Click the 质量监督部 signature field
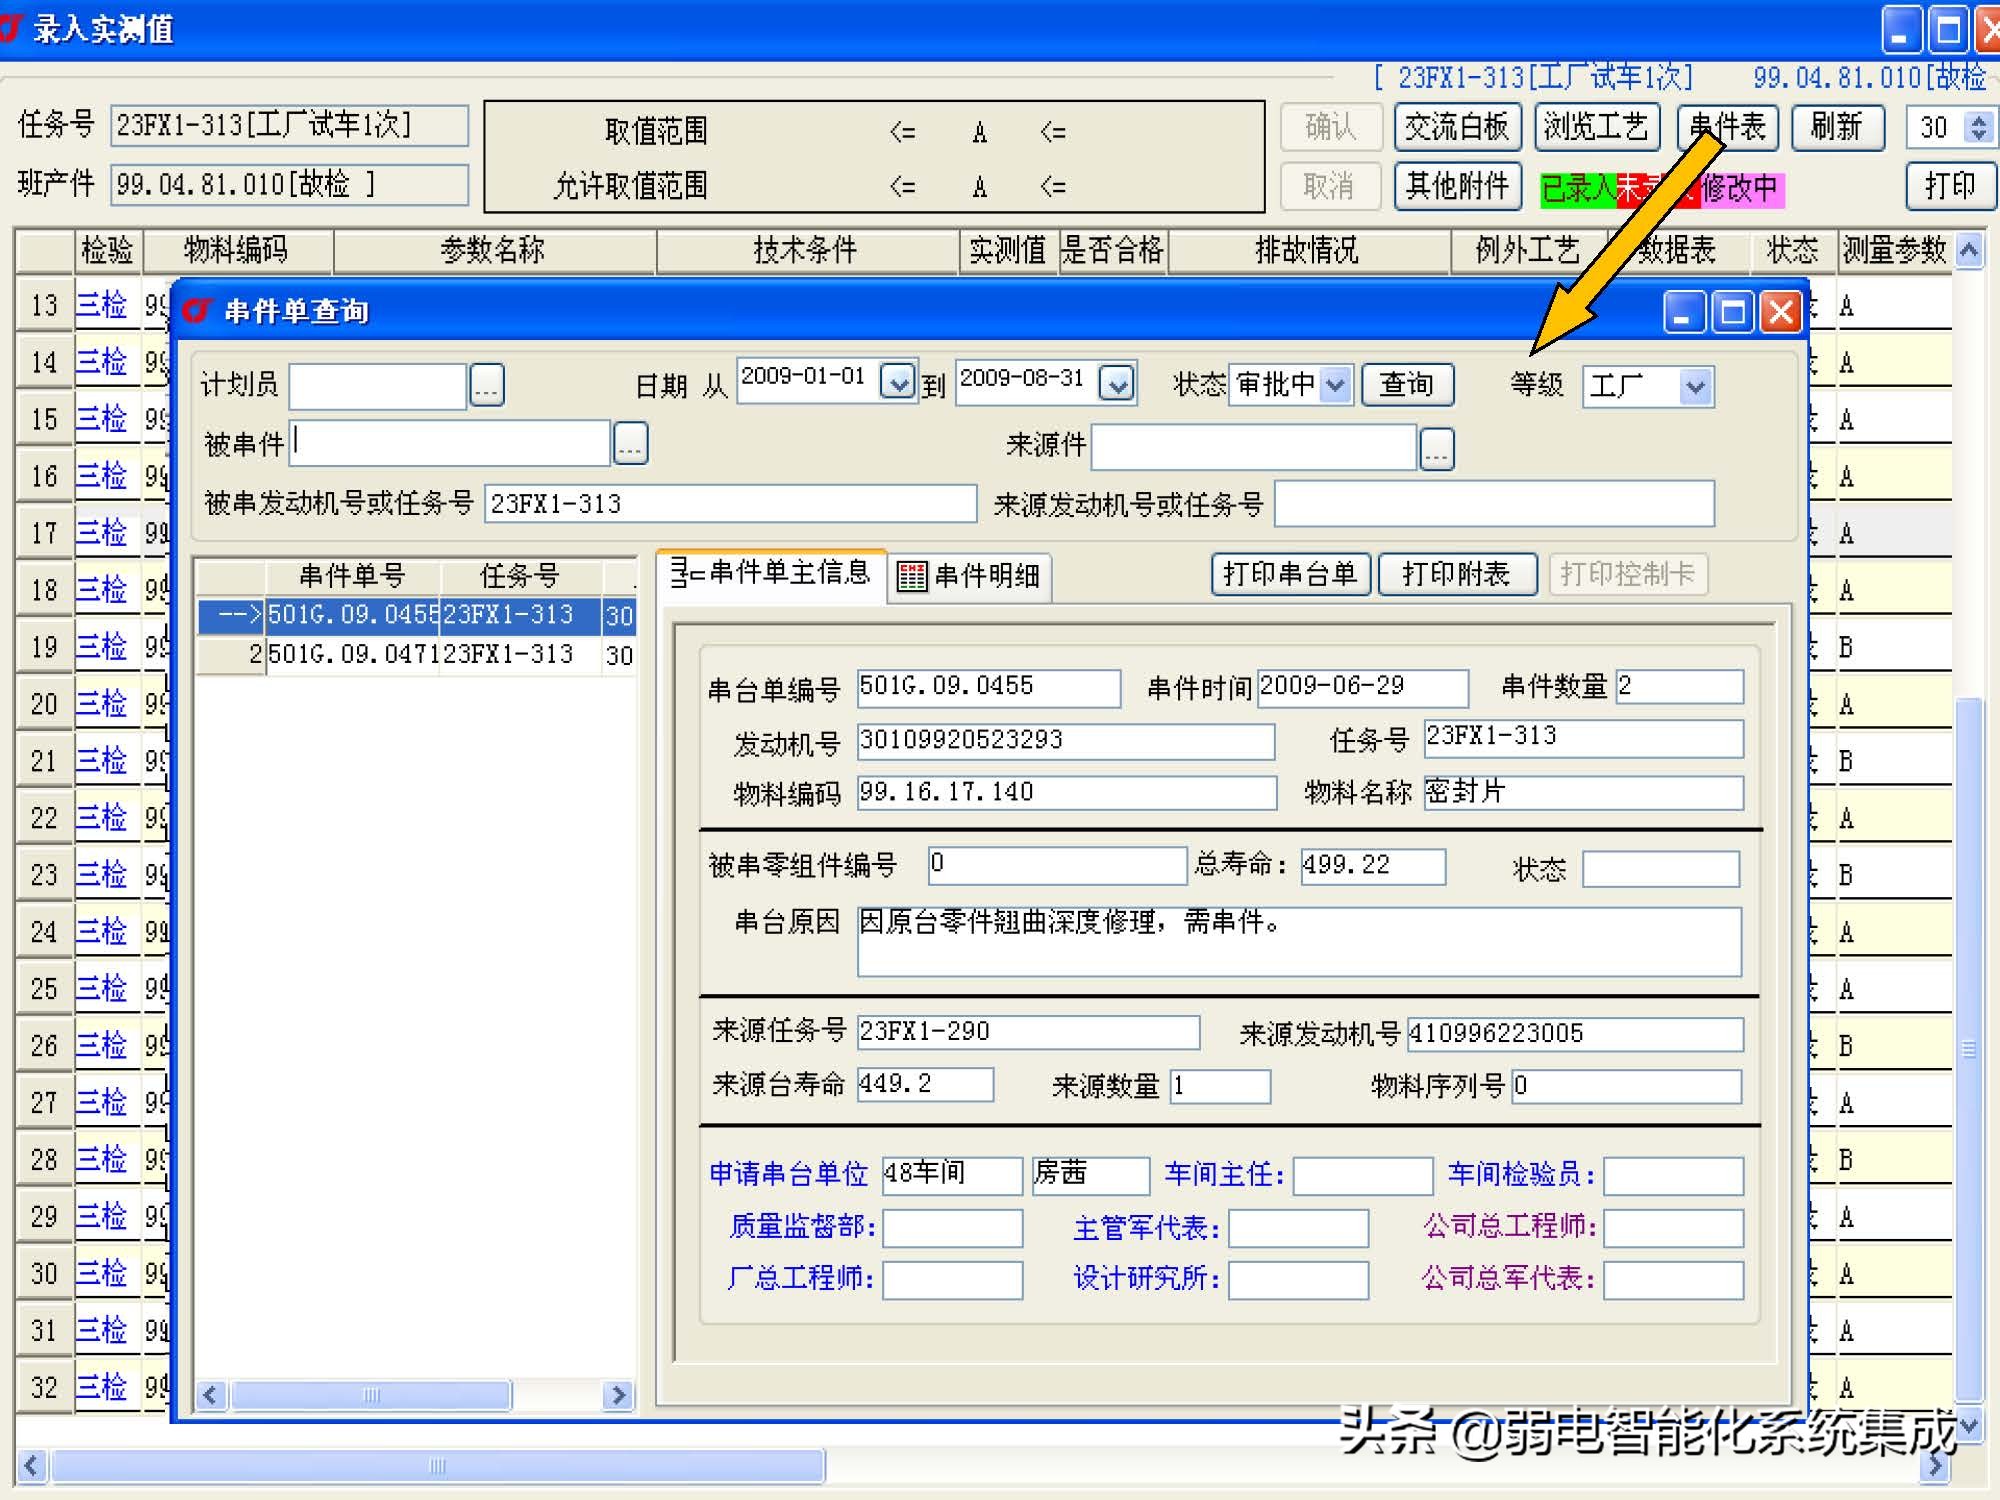Viewport: 2000px width, 1500px height. (952, 1228)
